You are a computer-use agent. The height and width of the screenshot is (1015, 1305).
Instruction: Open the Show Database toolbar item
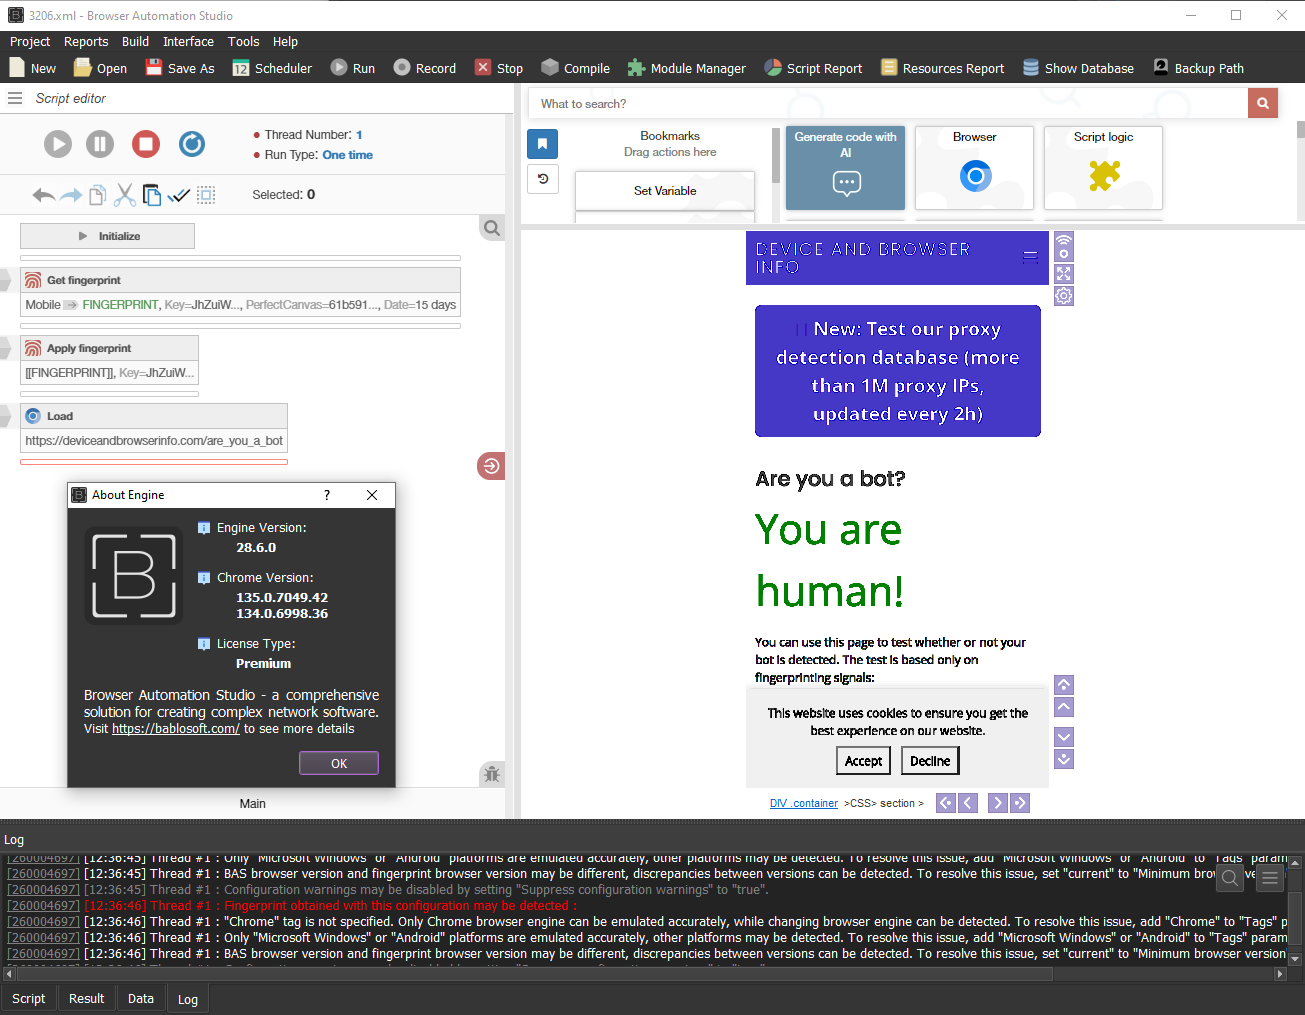pyautogui.click(x=1078, y=68)
